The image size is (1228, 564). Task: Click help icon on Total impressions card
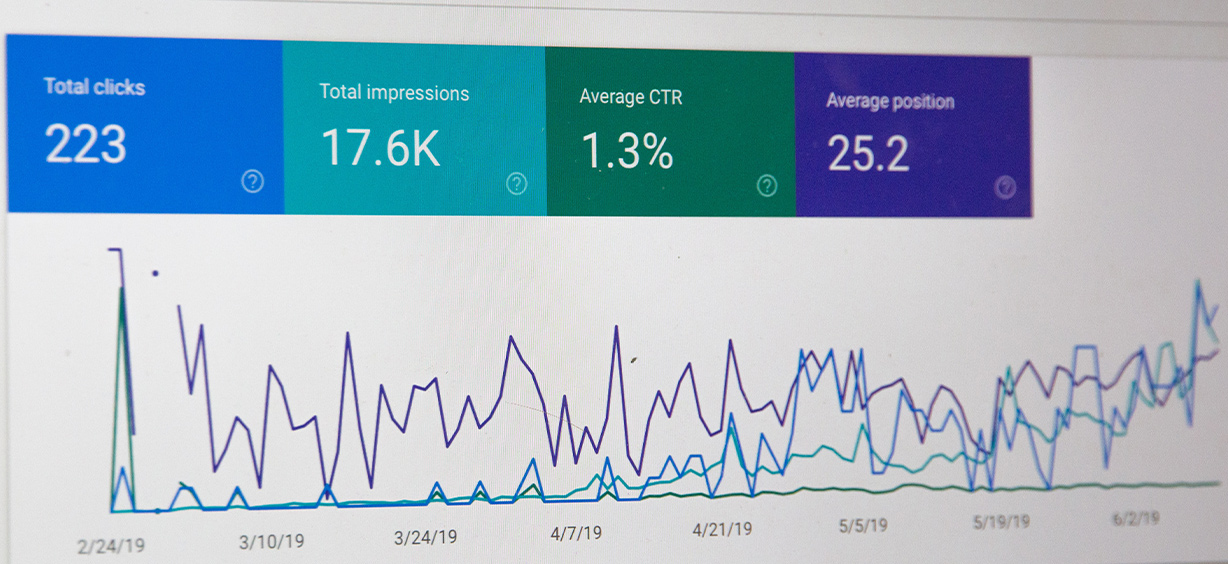tap(516, 183)
